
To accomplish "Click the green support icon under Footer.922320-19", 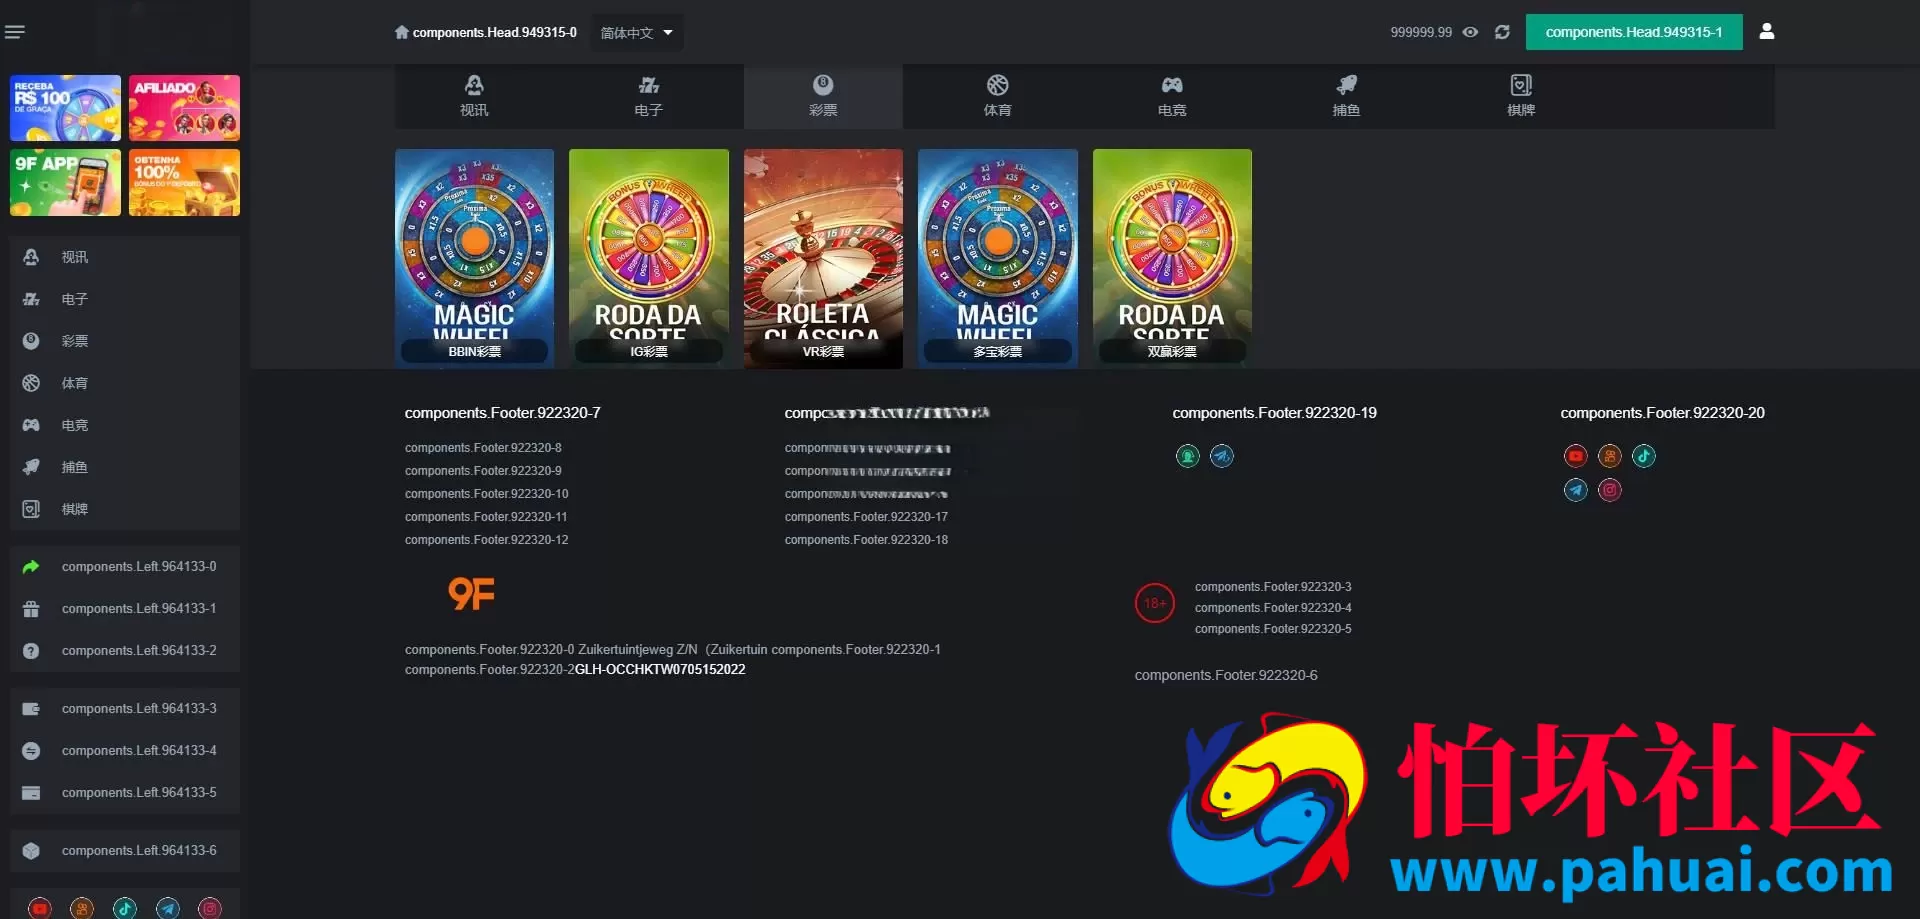I will (x=1187, y=456).
